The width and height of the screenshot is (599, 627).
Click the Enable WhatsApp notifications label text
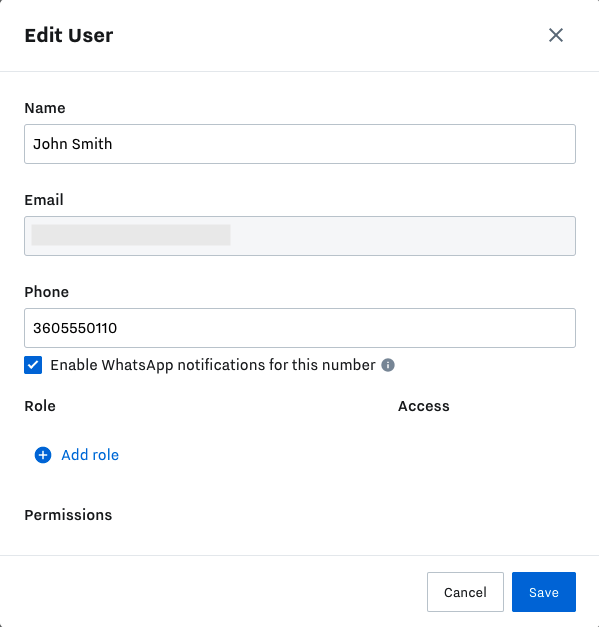pos(213,365)
